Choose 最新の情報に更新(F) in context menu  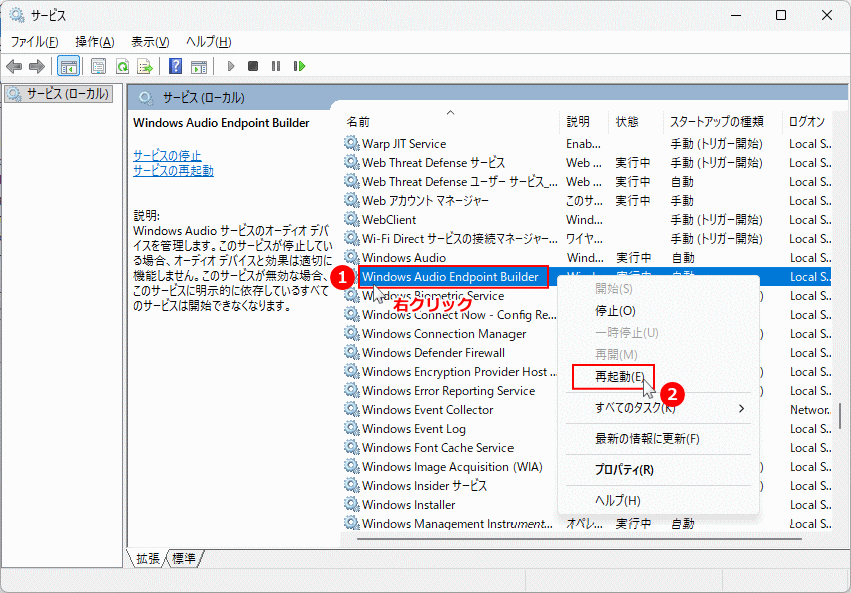point(658,438)
